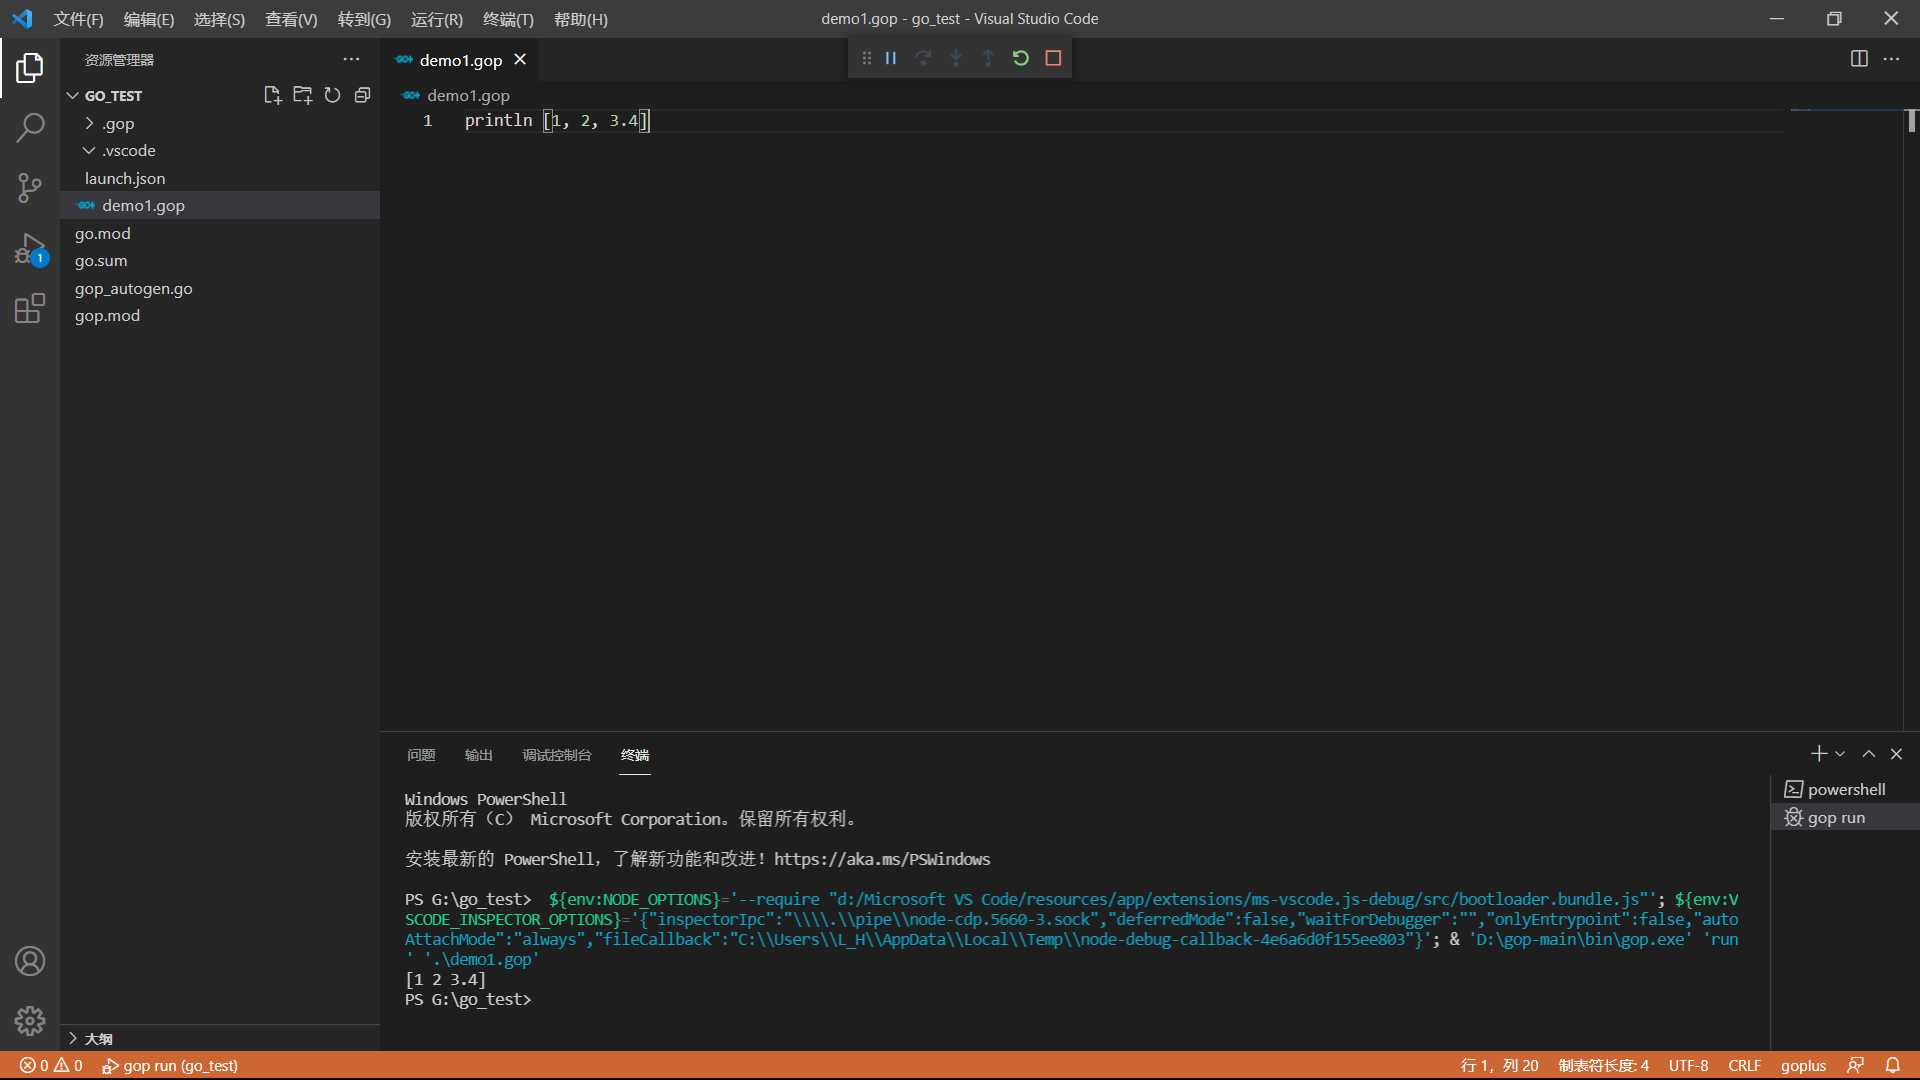Open the Run menu
Viewport: 1920px width, 1080px height.
tap(436, 19)
